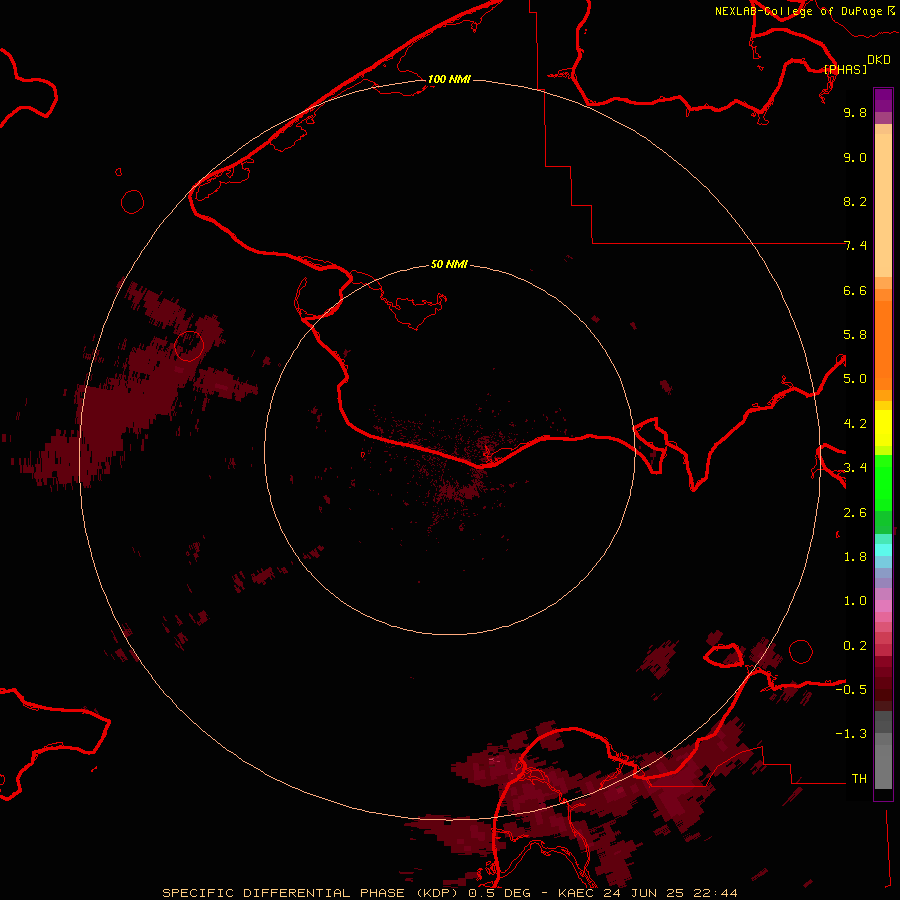Pick the bright green color bar segment
900x900 pixels.
coord(883,482)
